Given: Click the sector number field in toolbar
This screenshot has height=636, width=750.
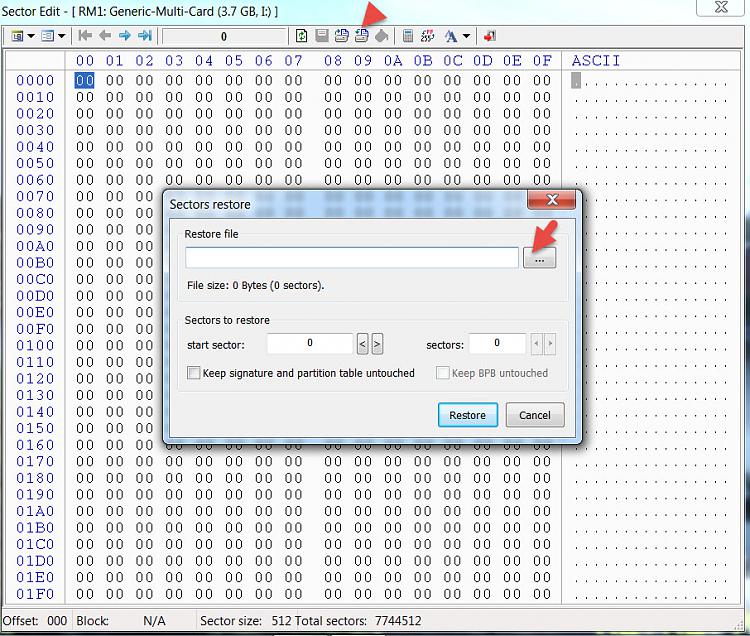Looking at the screenshot, I should 224,37.
